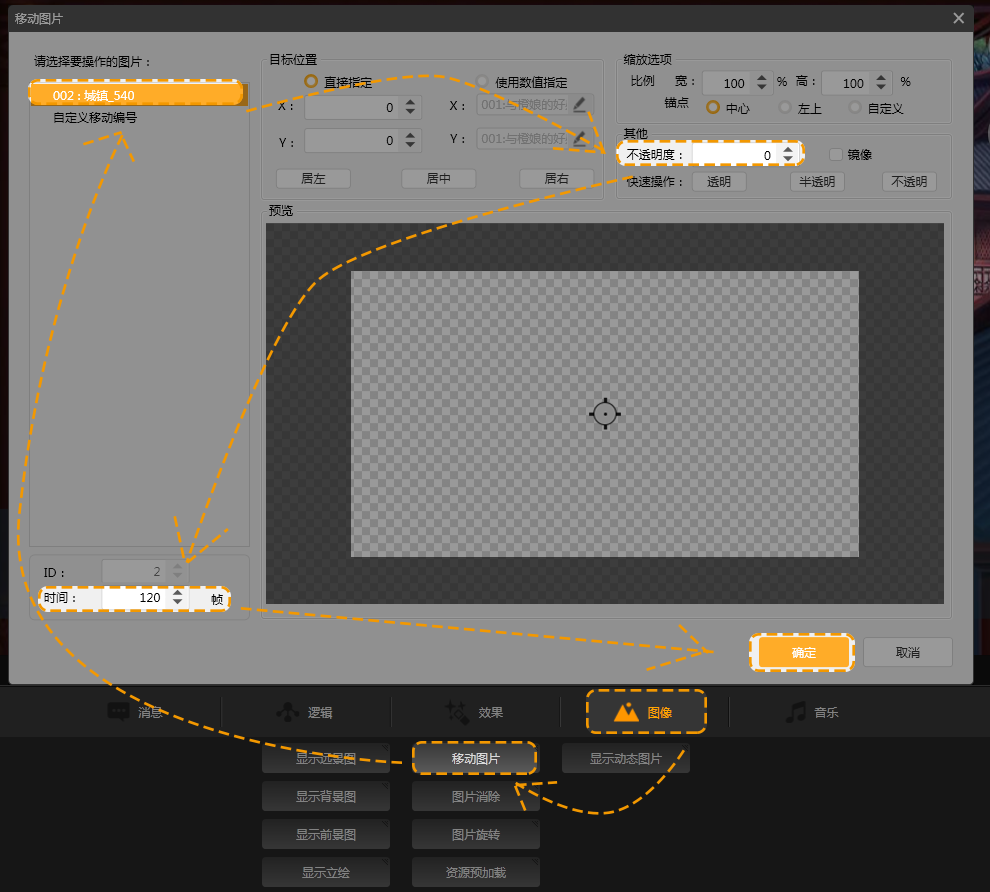990x892 pixels.
Task: Enable the 镜像 mirror checkbox
Action: point(836,154)
